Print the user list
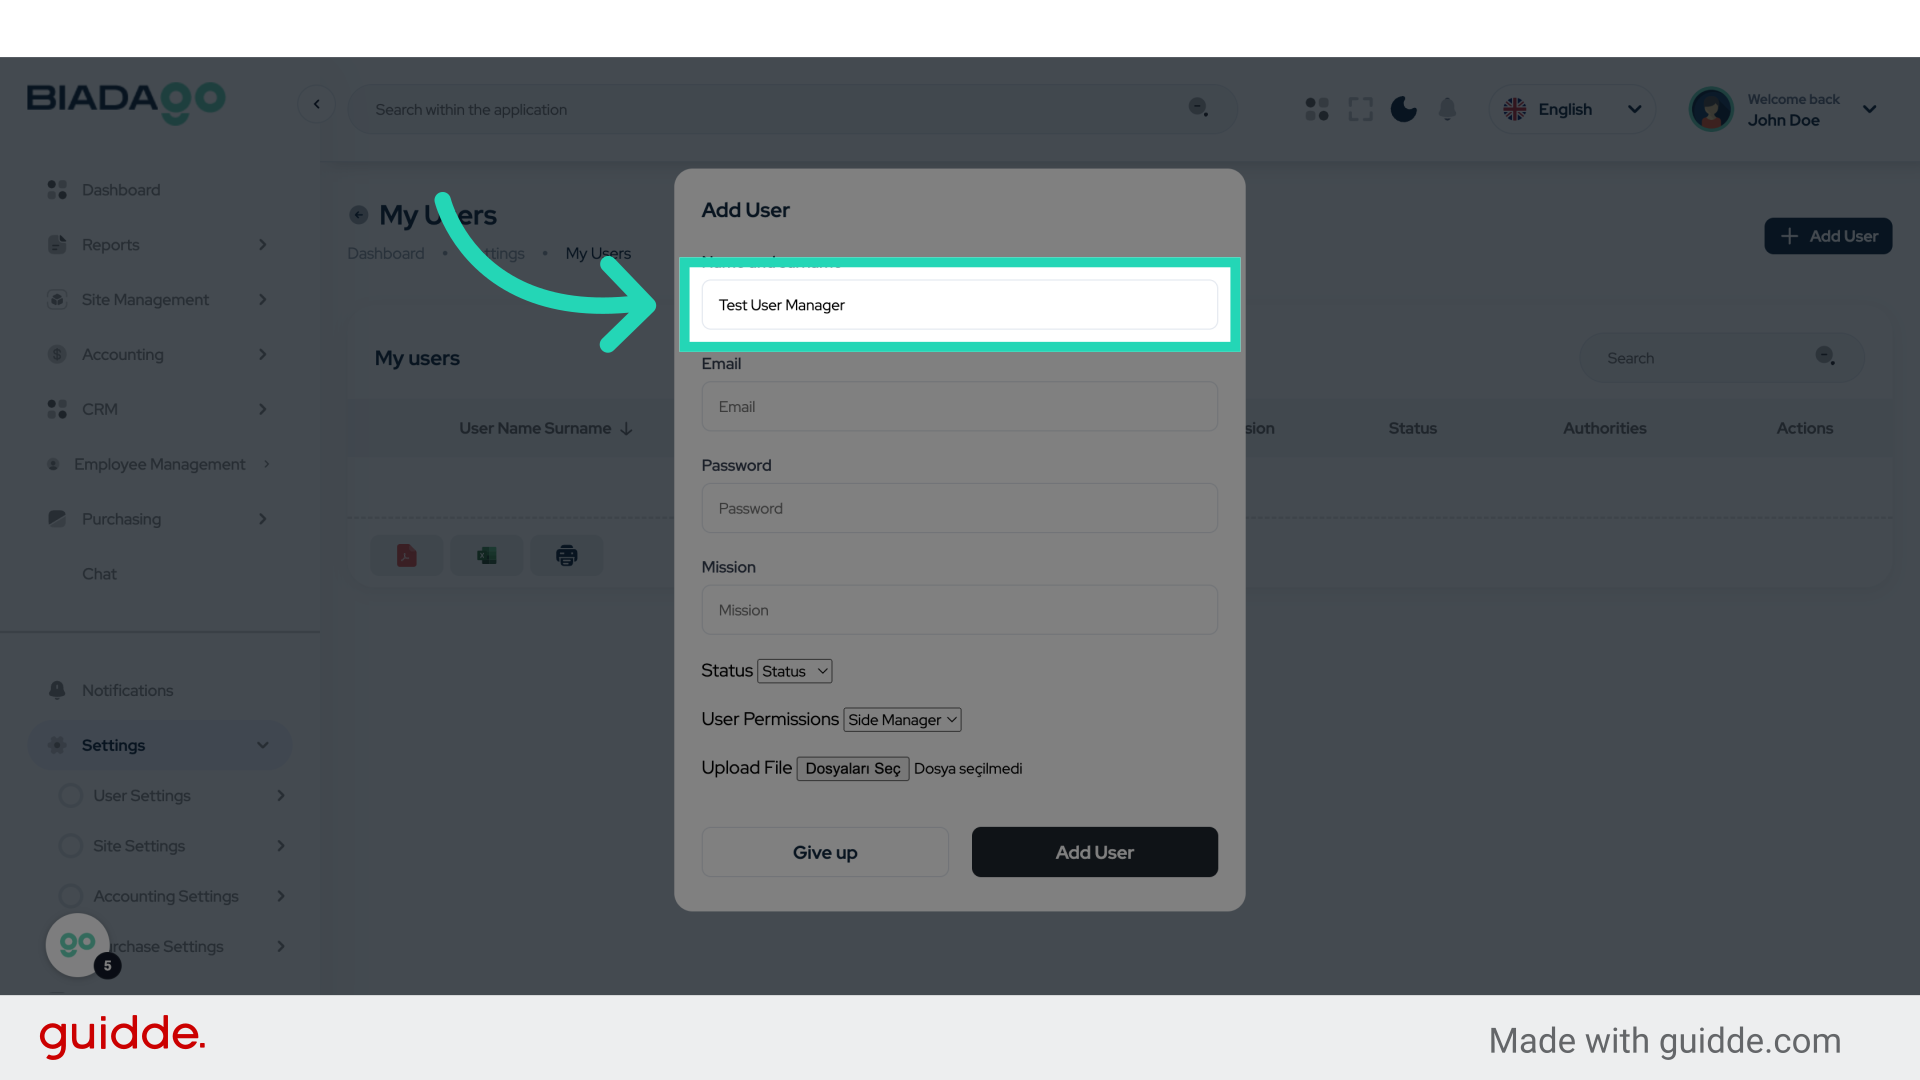The image size is (1920, 1080). [x=566, y=555]
